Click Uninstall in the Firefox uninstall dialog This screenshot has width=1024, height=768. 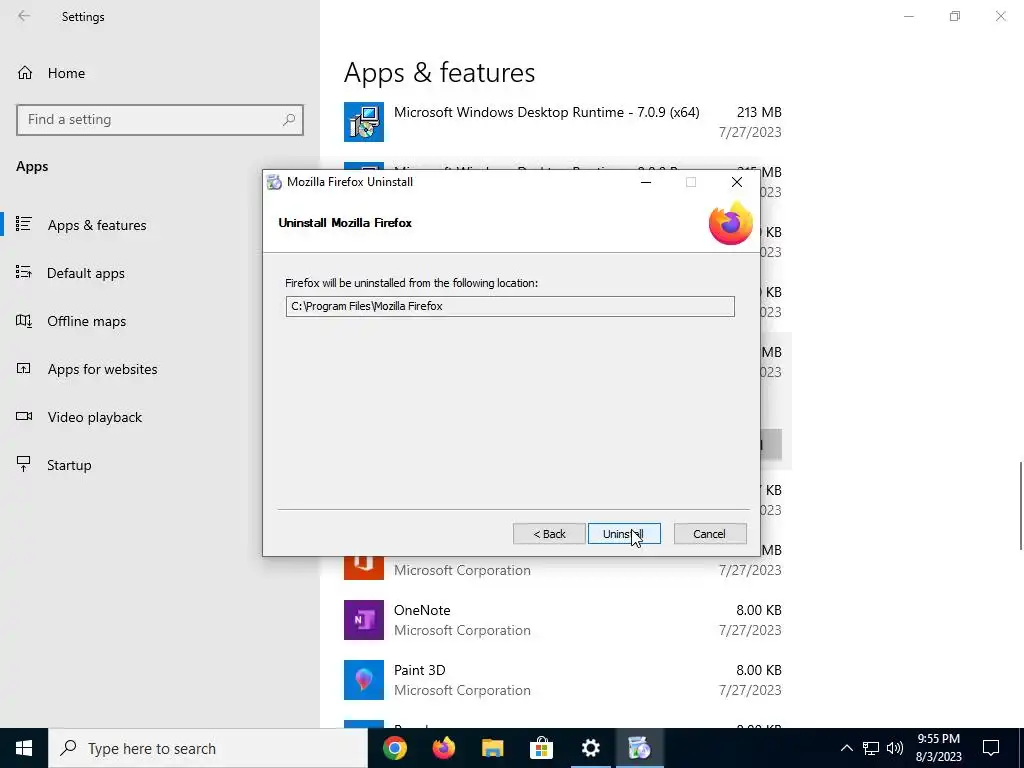624,534
